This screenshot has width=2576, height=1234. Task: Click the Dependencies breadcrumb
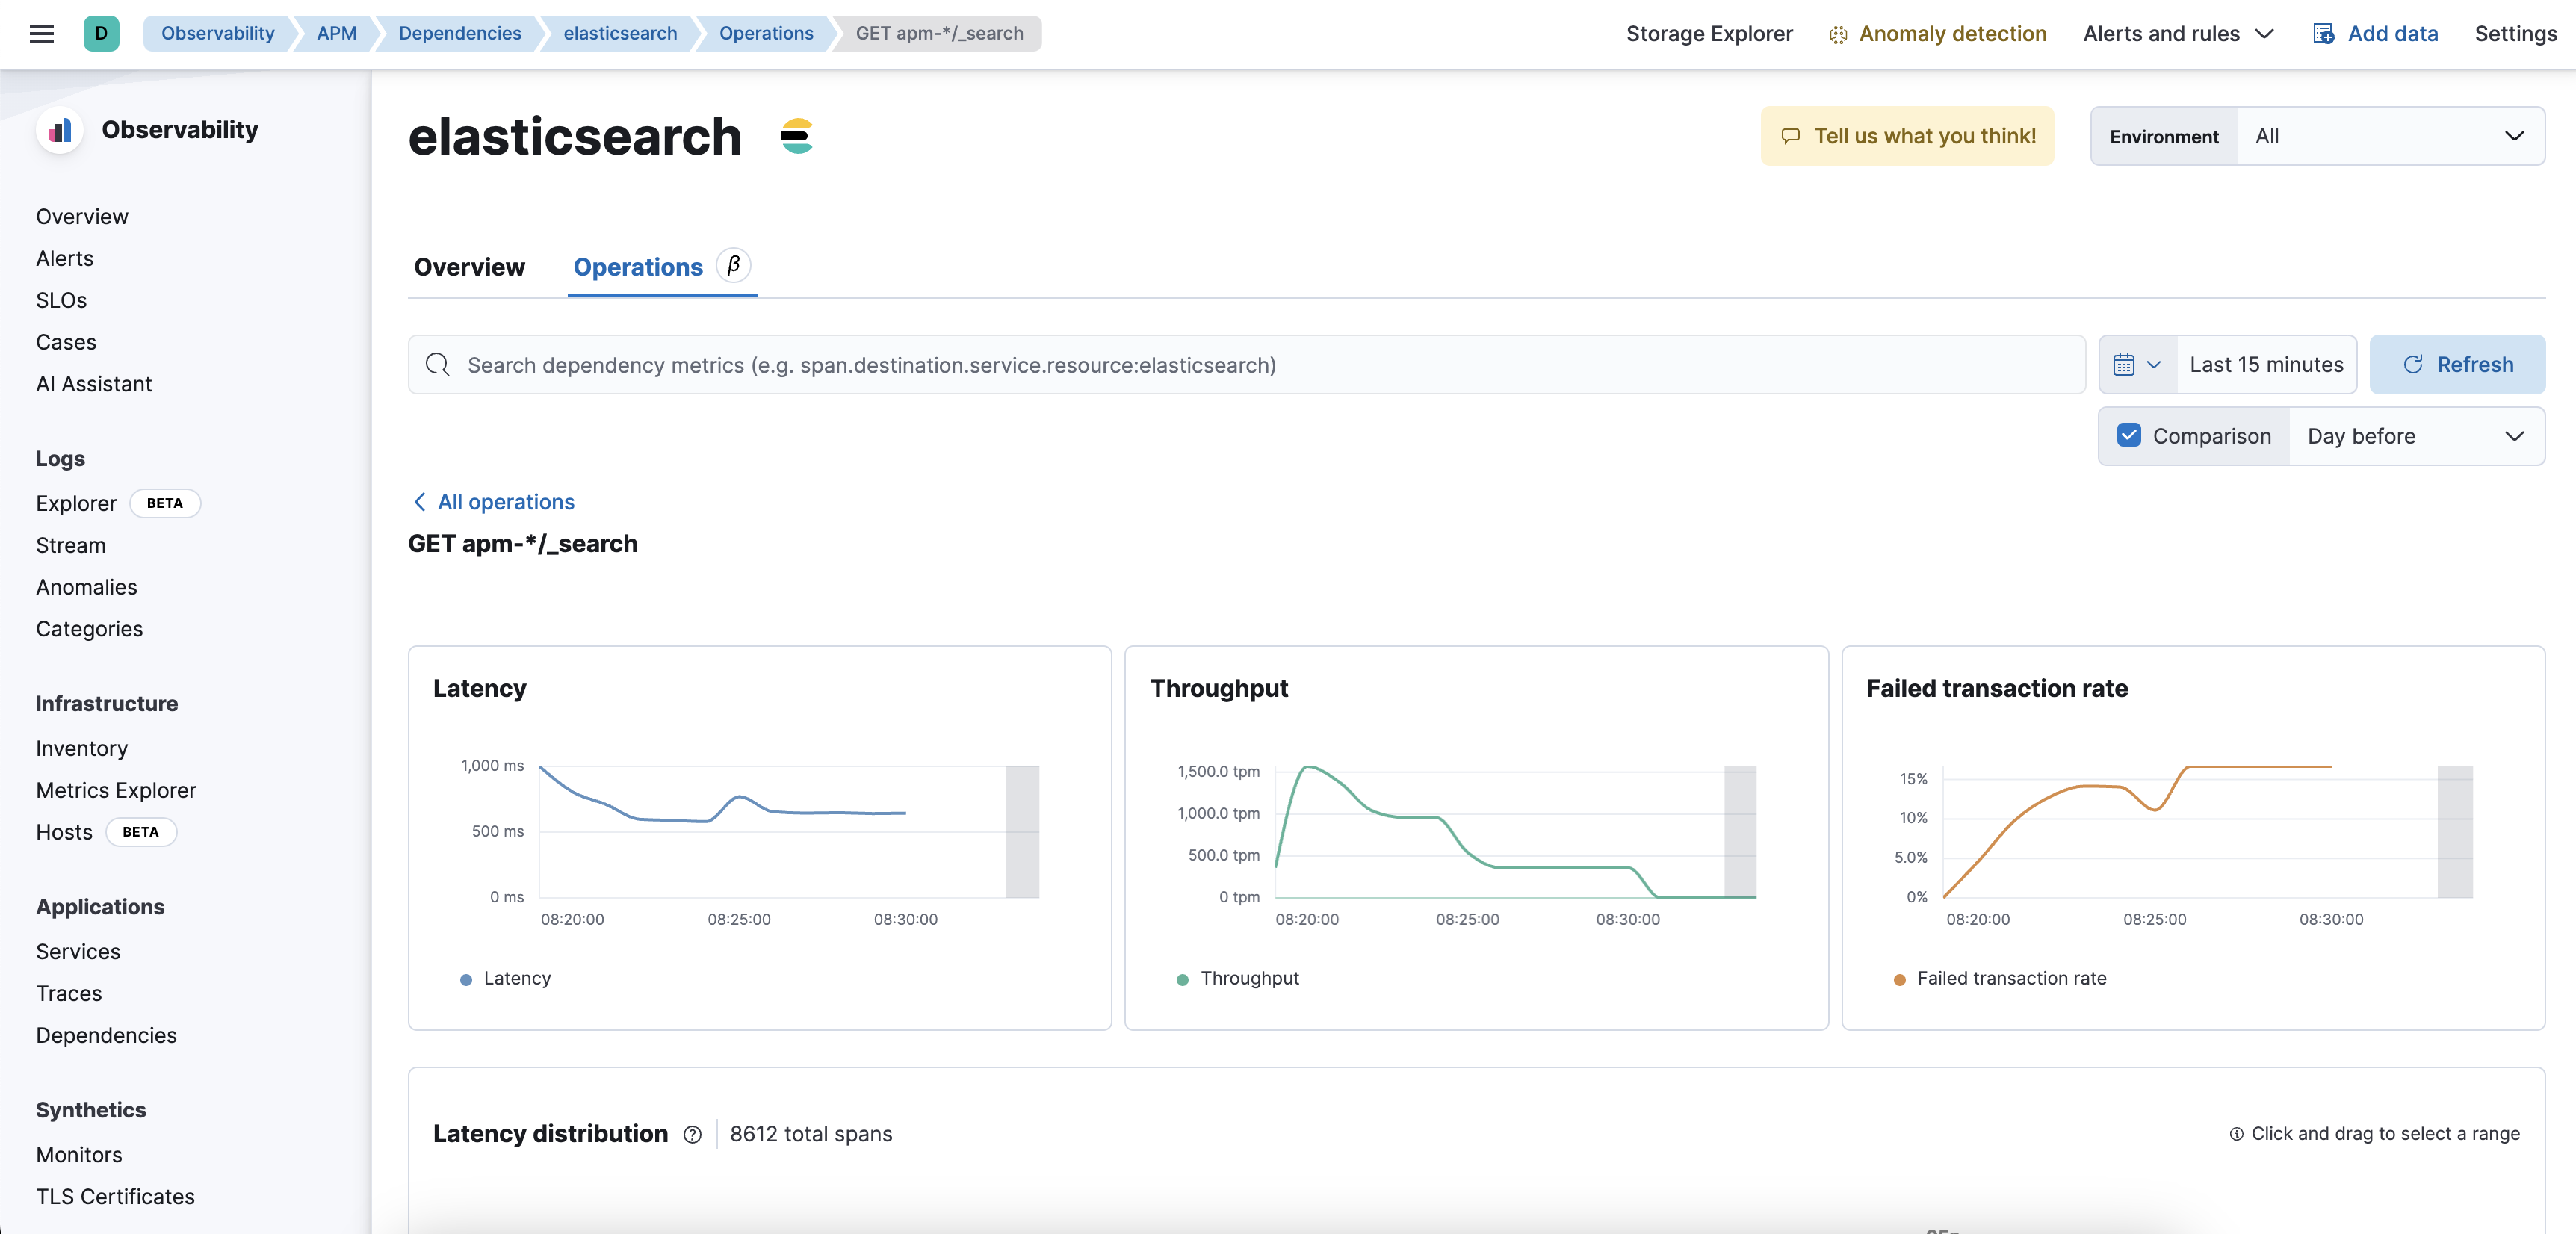click(x=459, y=34)
